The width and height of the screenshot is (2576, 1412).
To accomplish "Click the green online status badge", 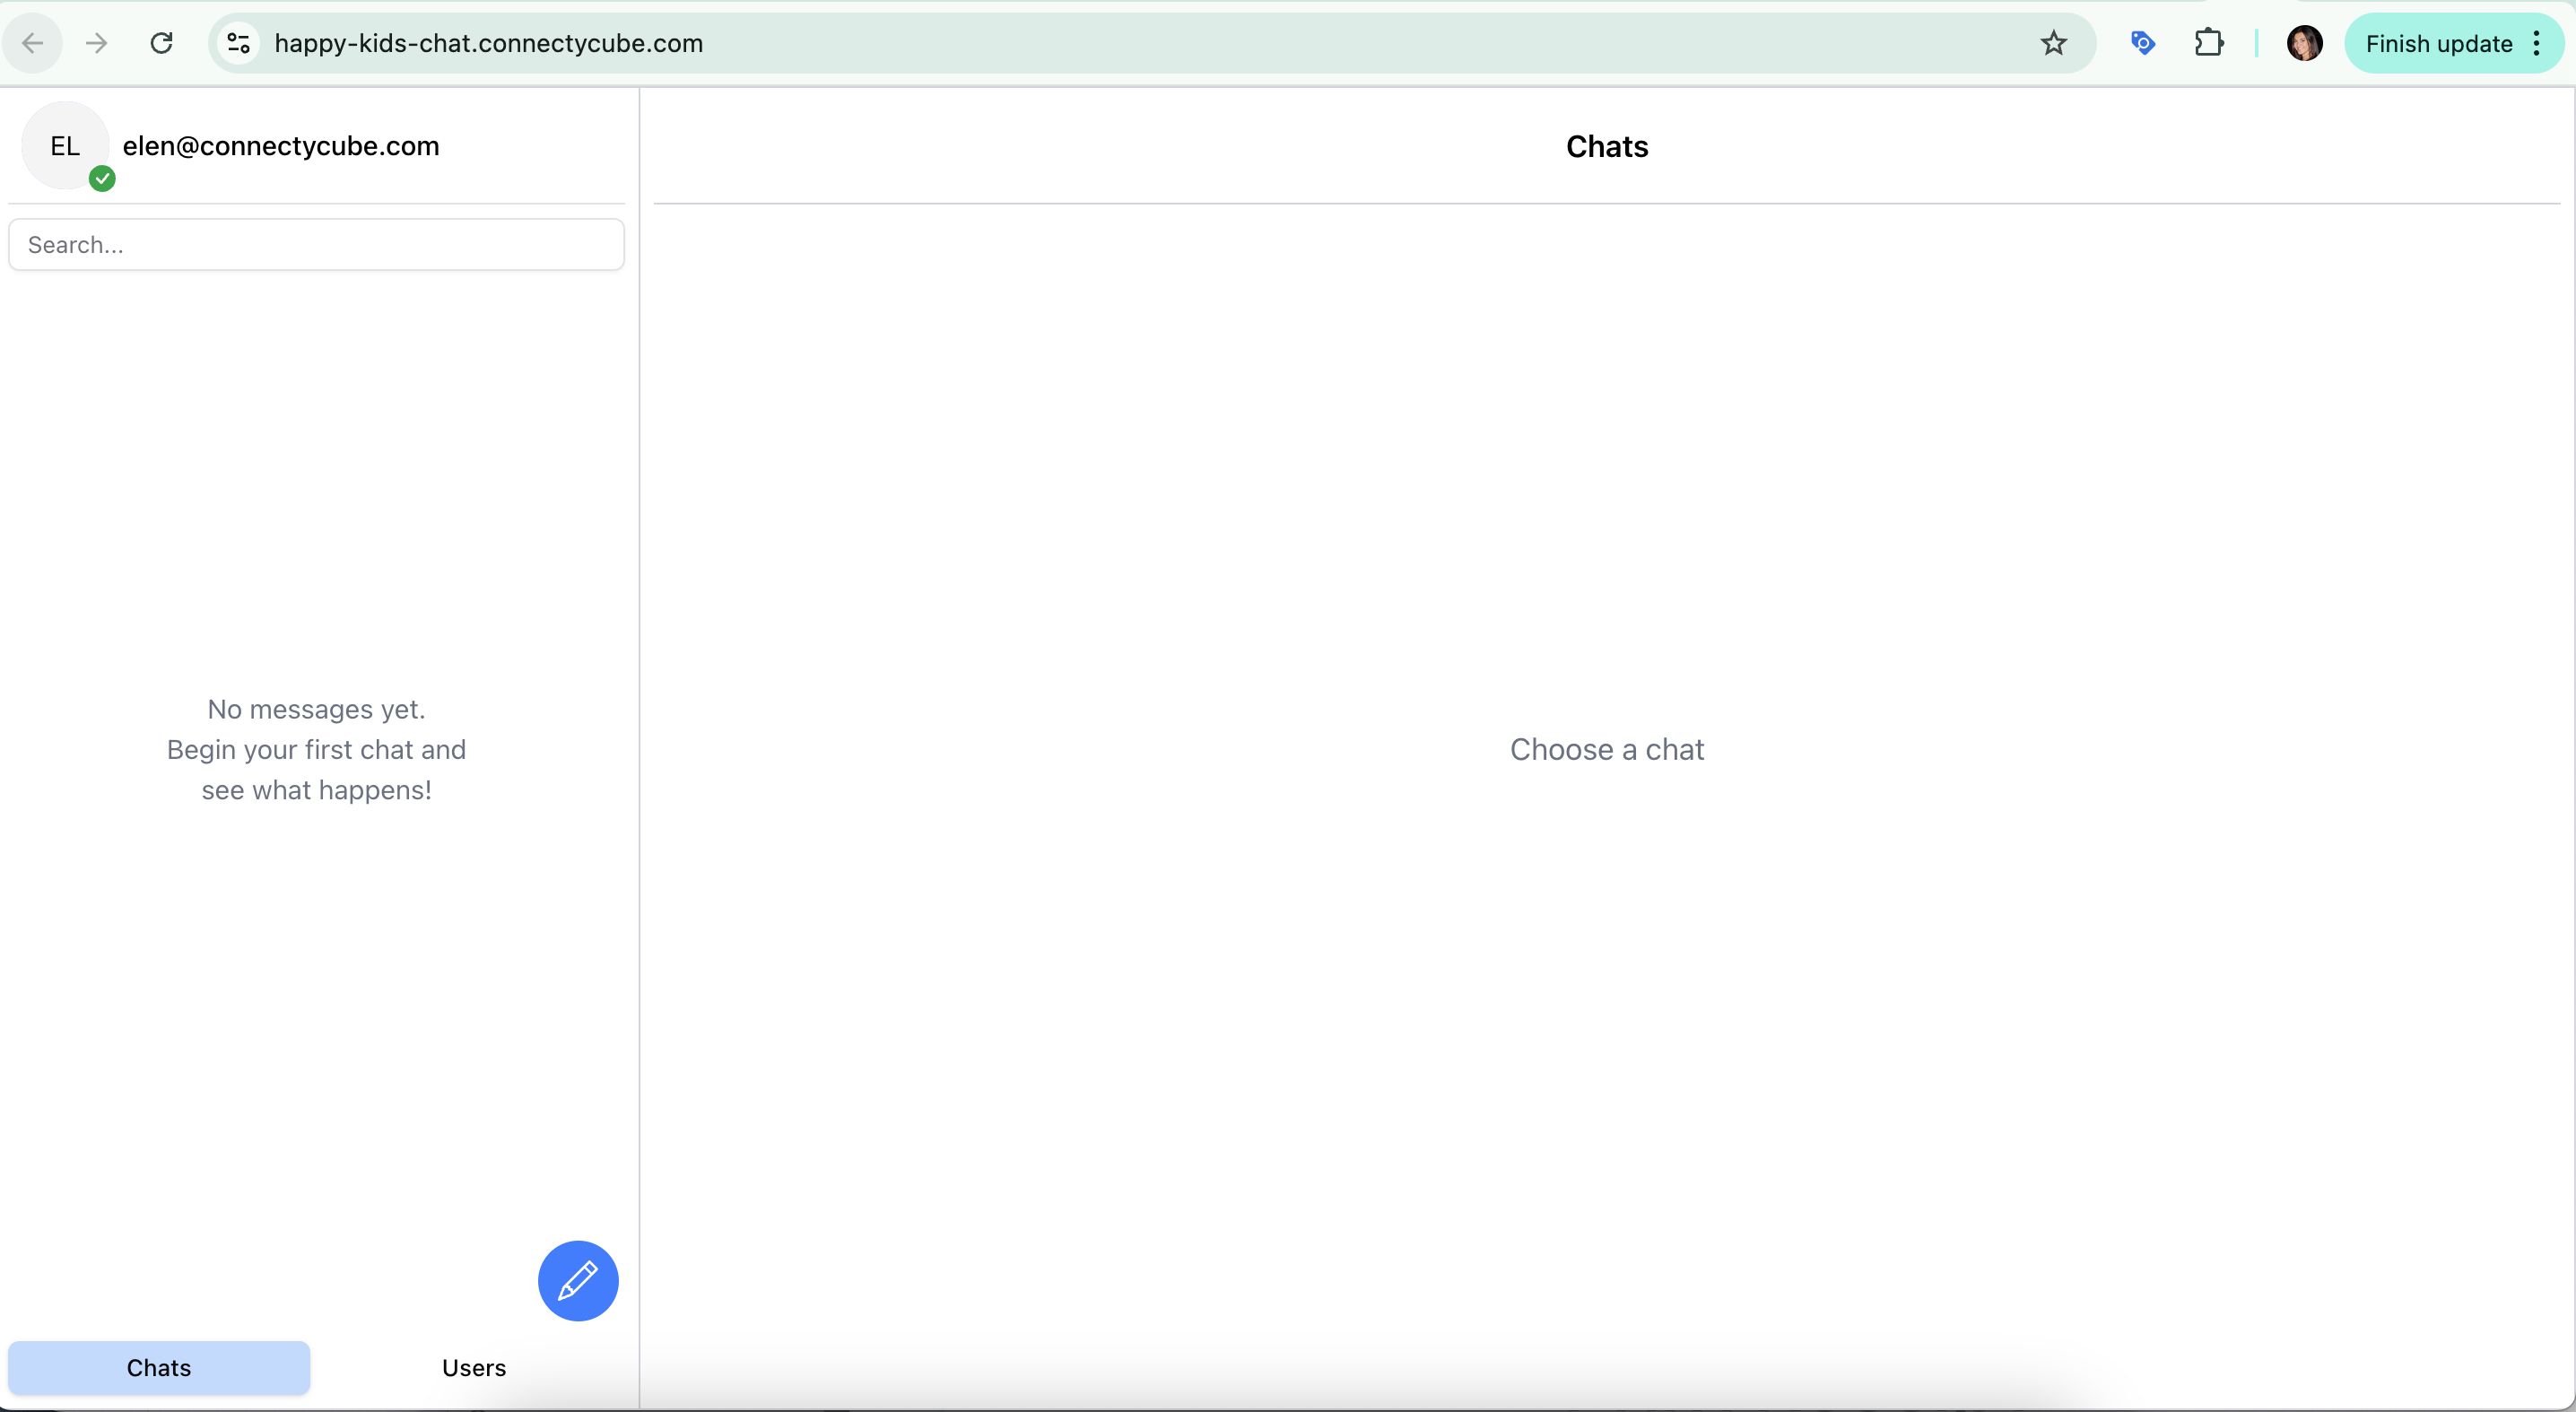I will (102, 179).
